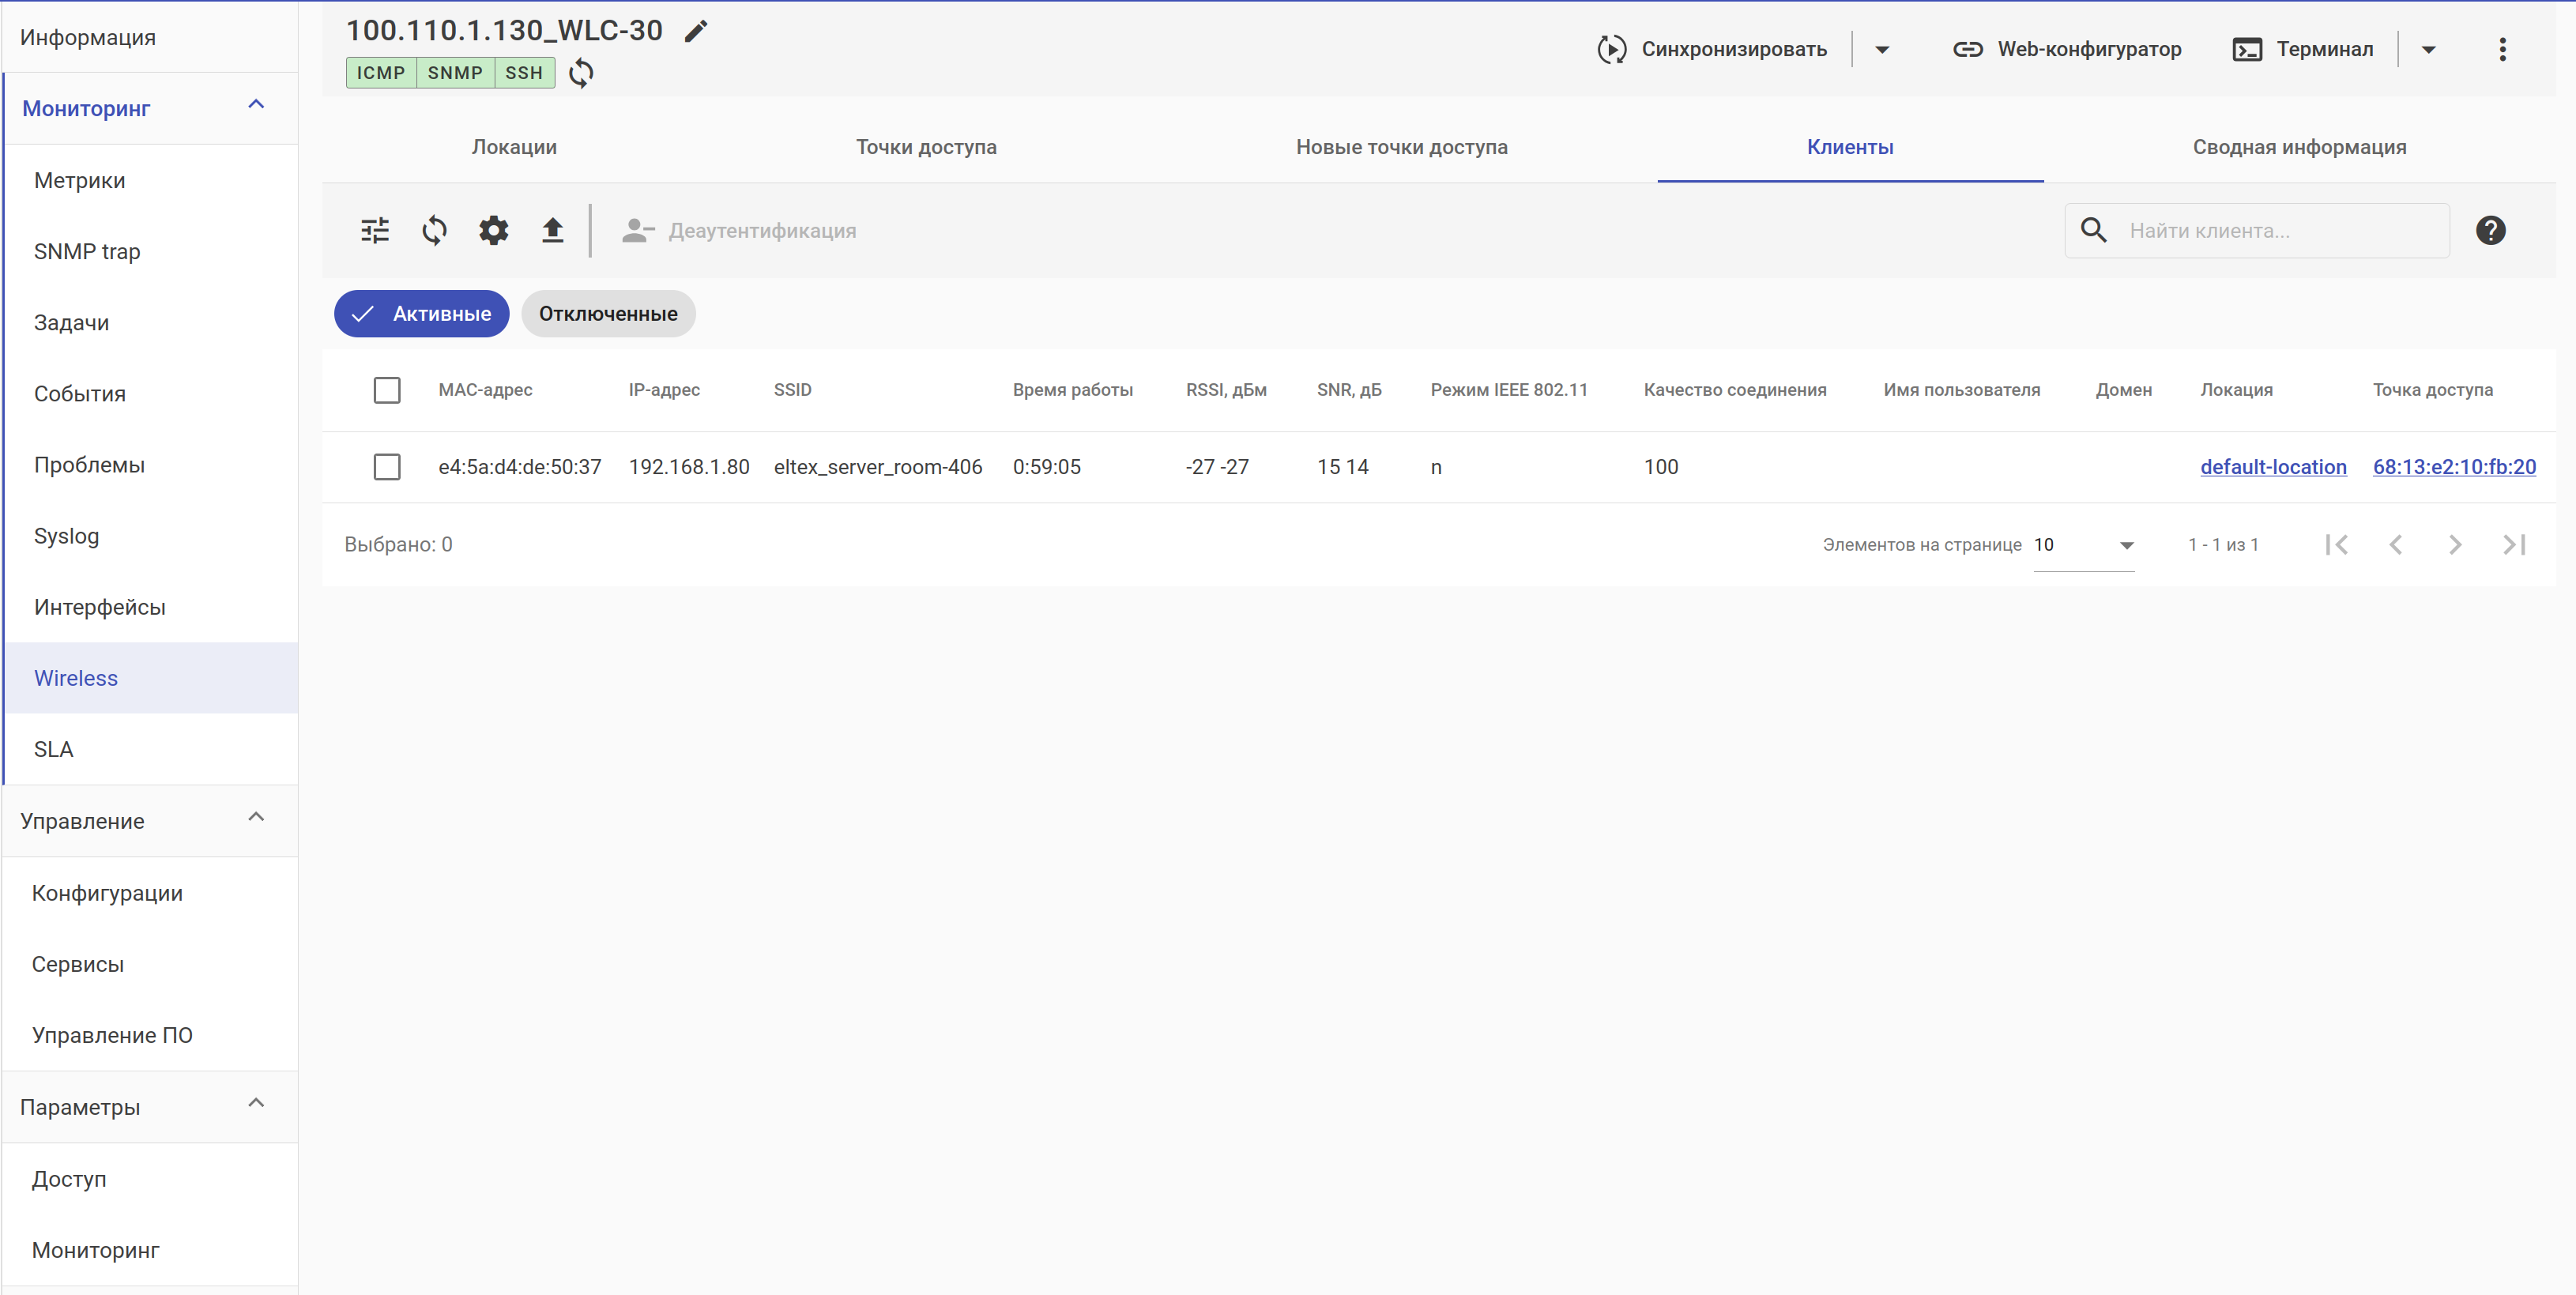
Task: Select the e4:5a:d4:de:50:37 client row checkbox
Action: tap(387, 467)
